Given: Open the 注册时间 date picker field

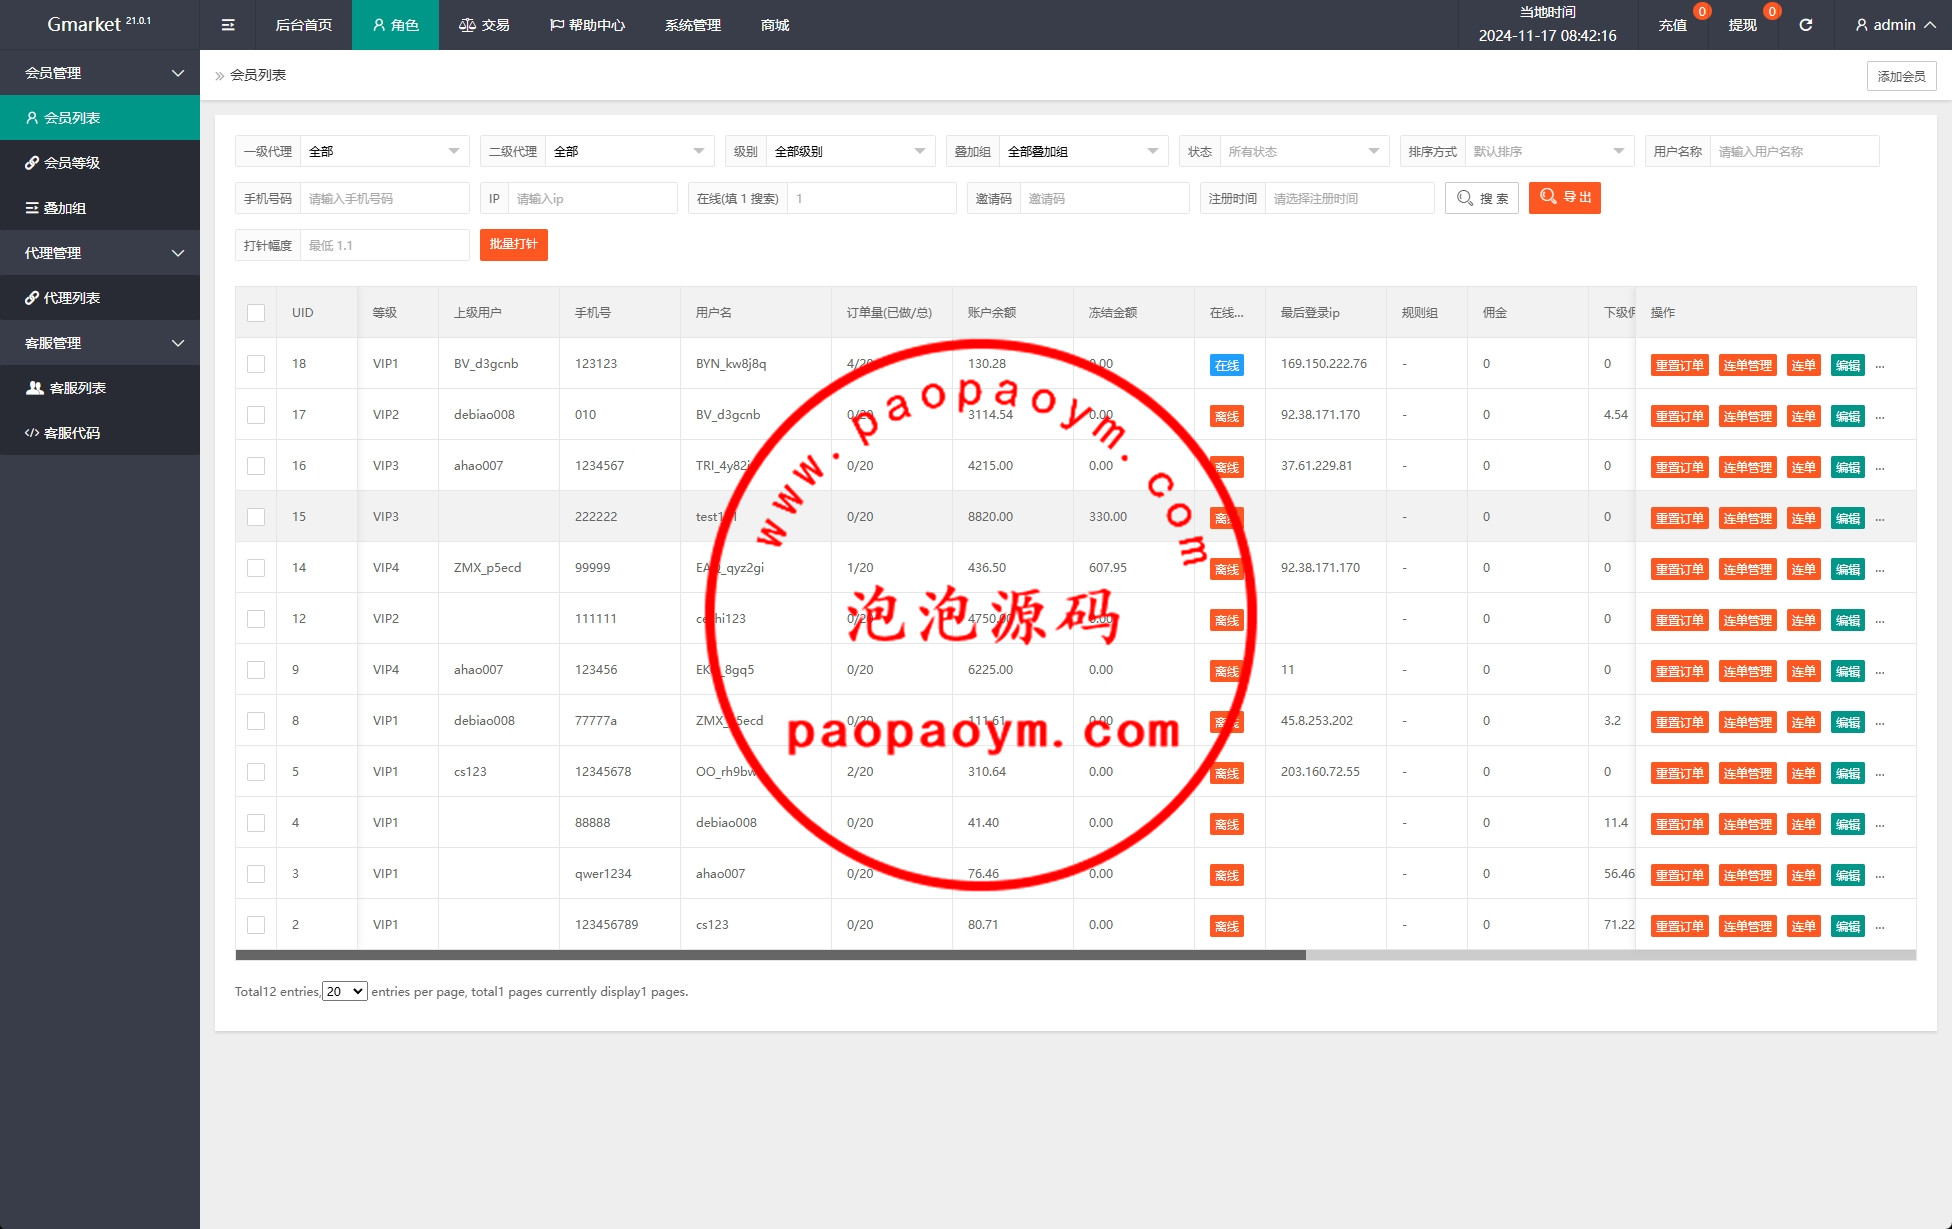Looking at the screenshot, I should coord(1349,198).
